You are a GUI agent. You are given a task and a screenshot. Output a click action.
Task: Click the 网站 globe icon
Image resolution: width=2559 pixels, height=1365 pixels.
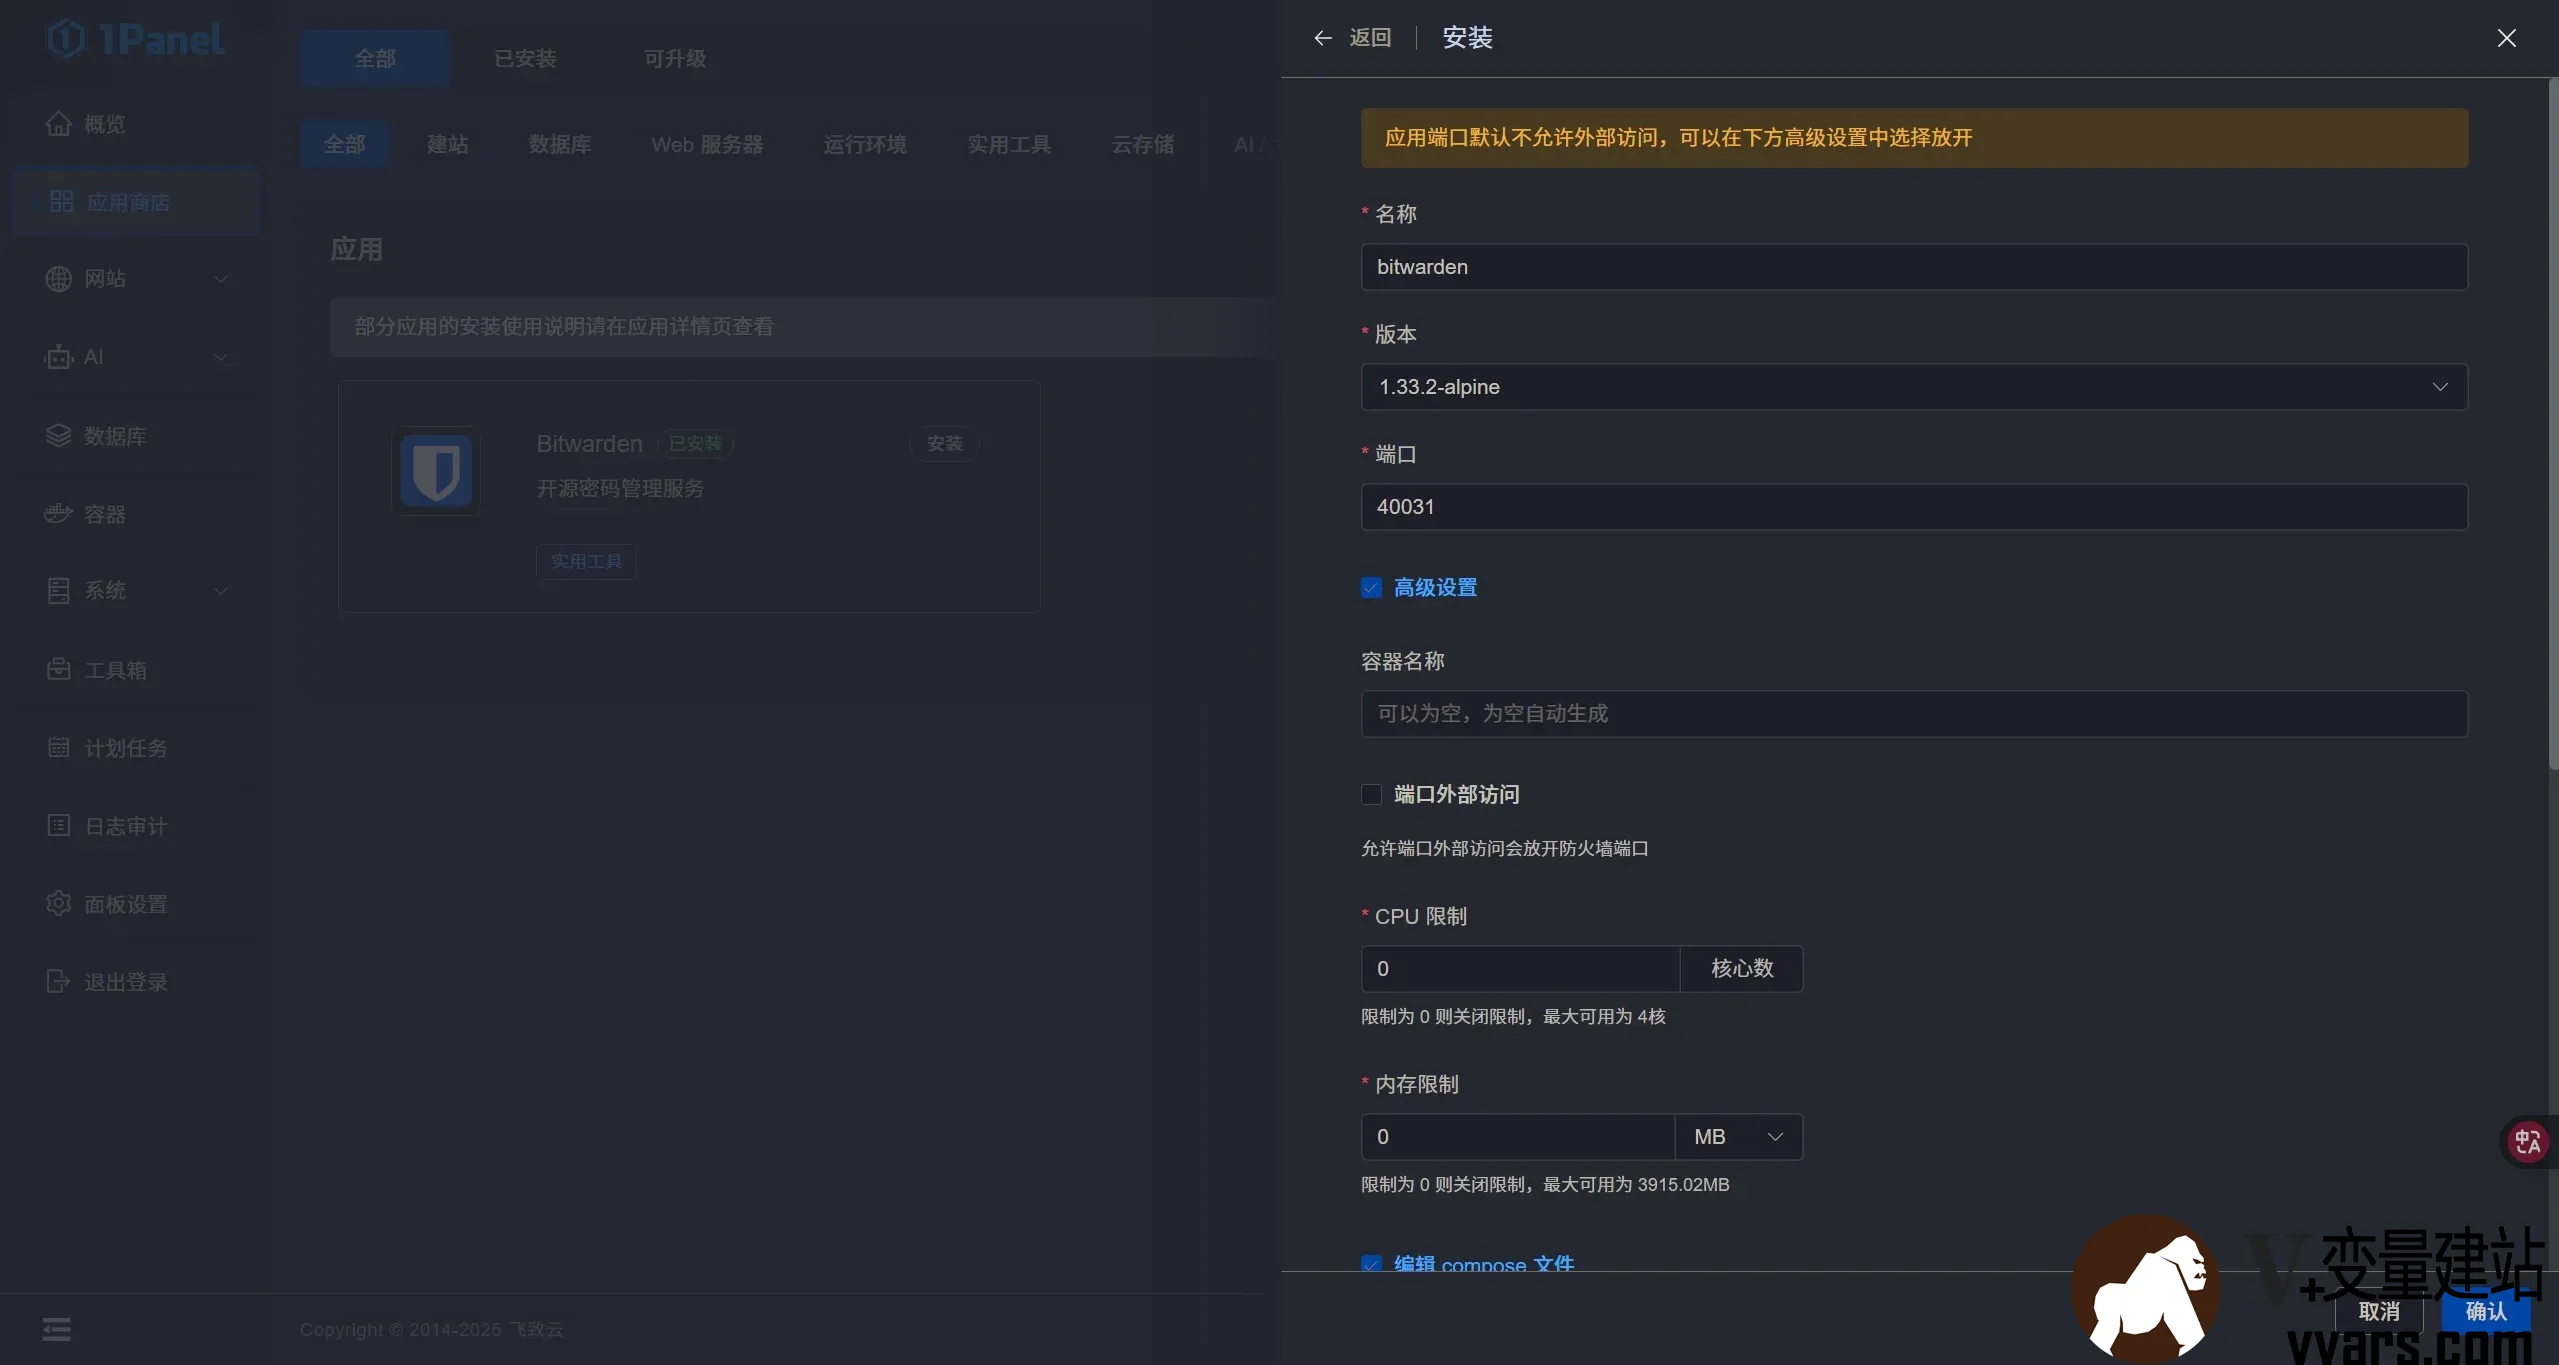(x=59, y=279)
